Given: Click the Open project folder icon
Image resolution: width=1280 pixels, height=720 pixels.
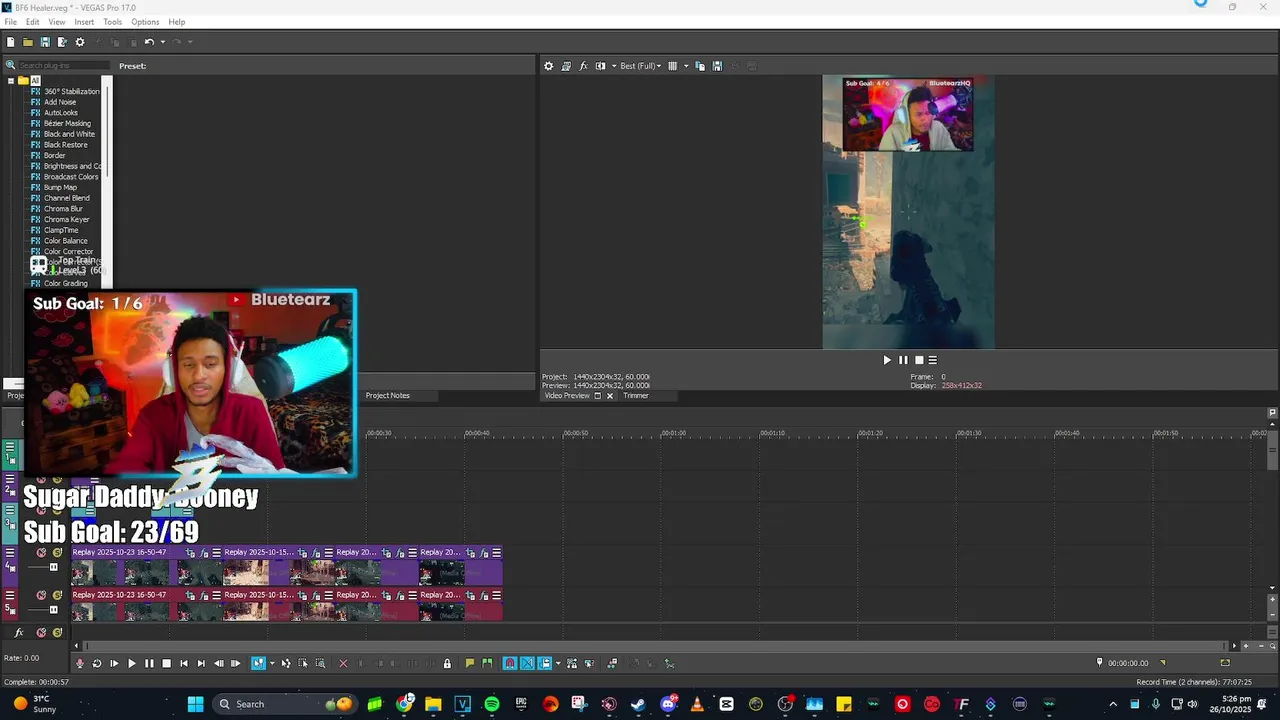Looking at the screenshot, I should (28, 42).
